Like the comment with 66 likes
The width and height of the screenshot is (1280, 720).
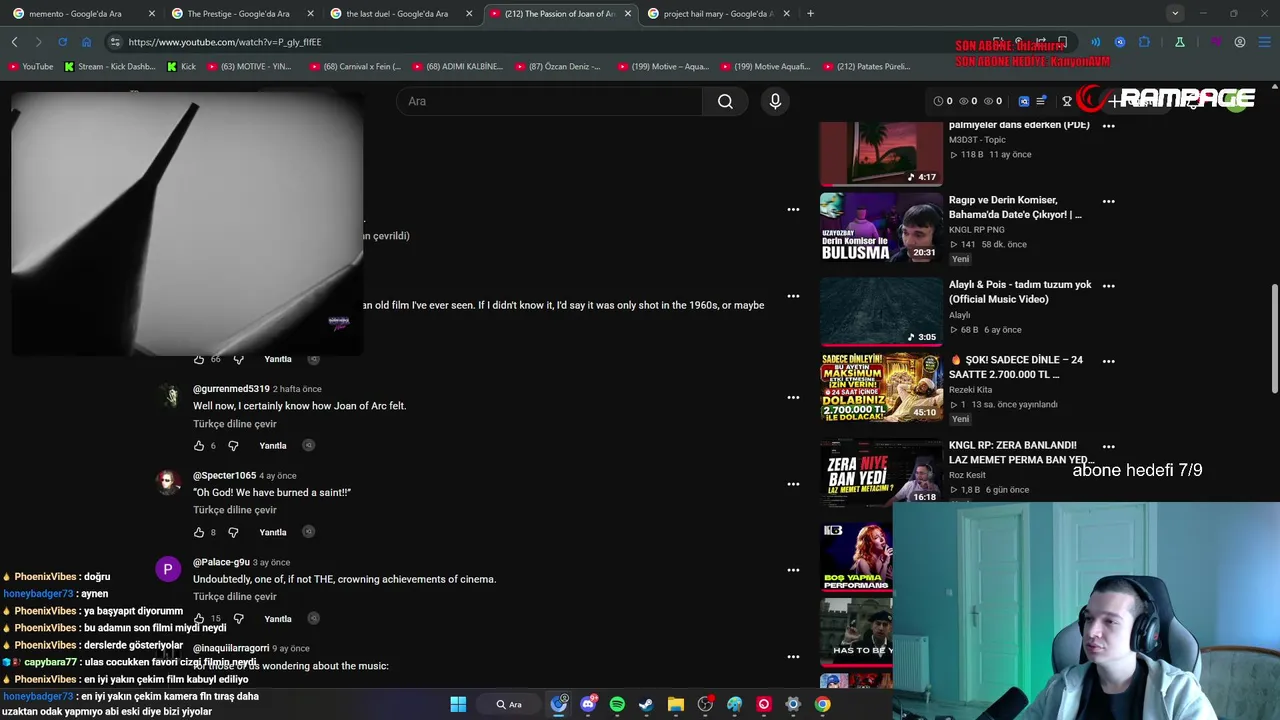click(x=199, y=359)
